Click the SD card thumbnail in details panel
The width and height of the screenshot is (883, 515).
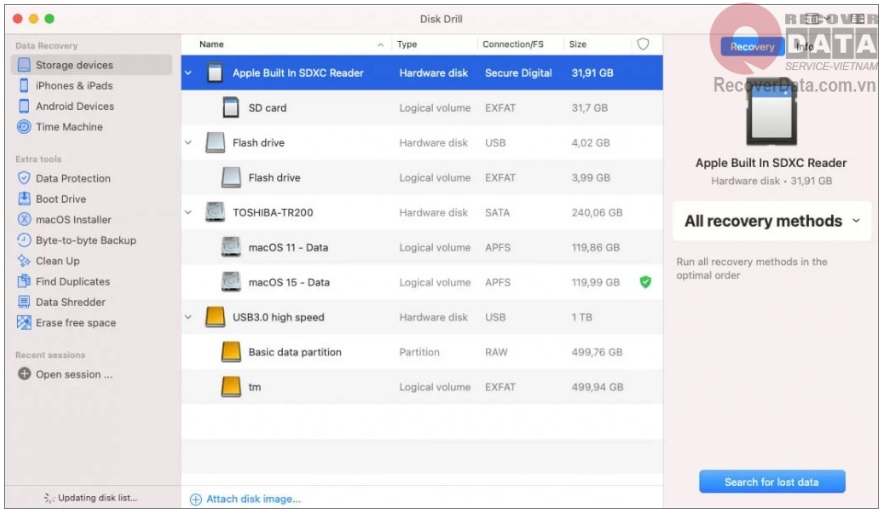(771, 114)
